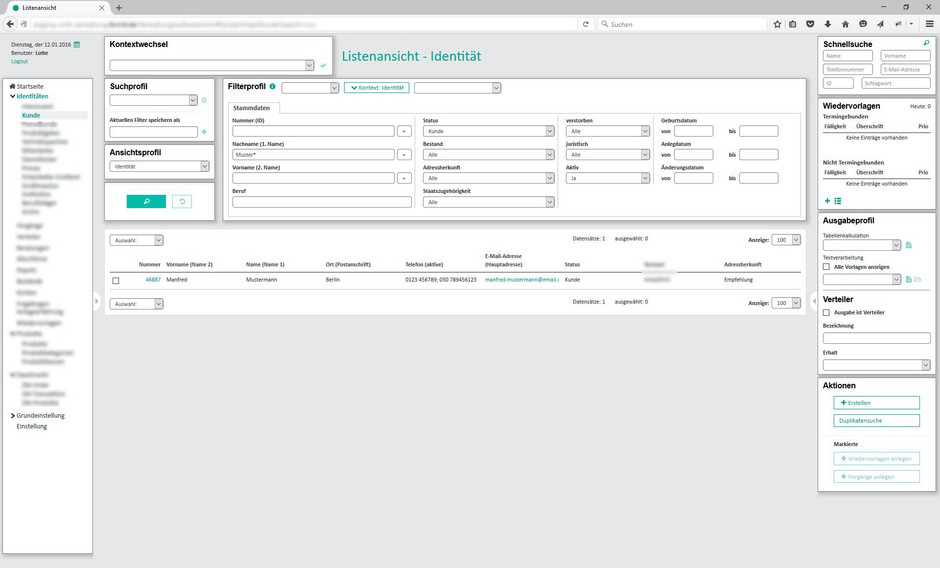The image size is (940, 568).
Task: Open Startseite in the left navigation
Action: click(29, 87)
